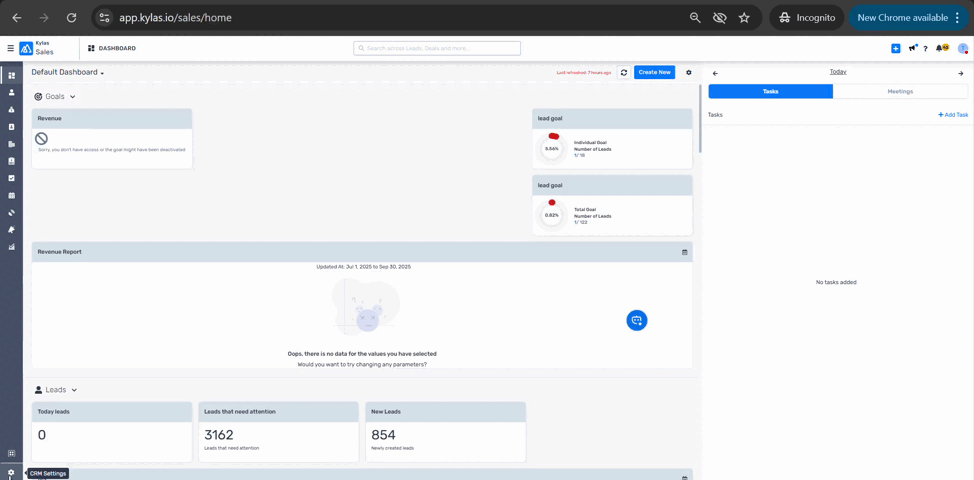The height and width of the screenshot is (480, 974).
Task: Reload the page in Chrome
Action: pos(71,17)
